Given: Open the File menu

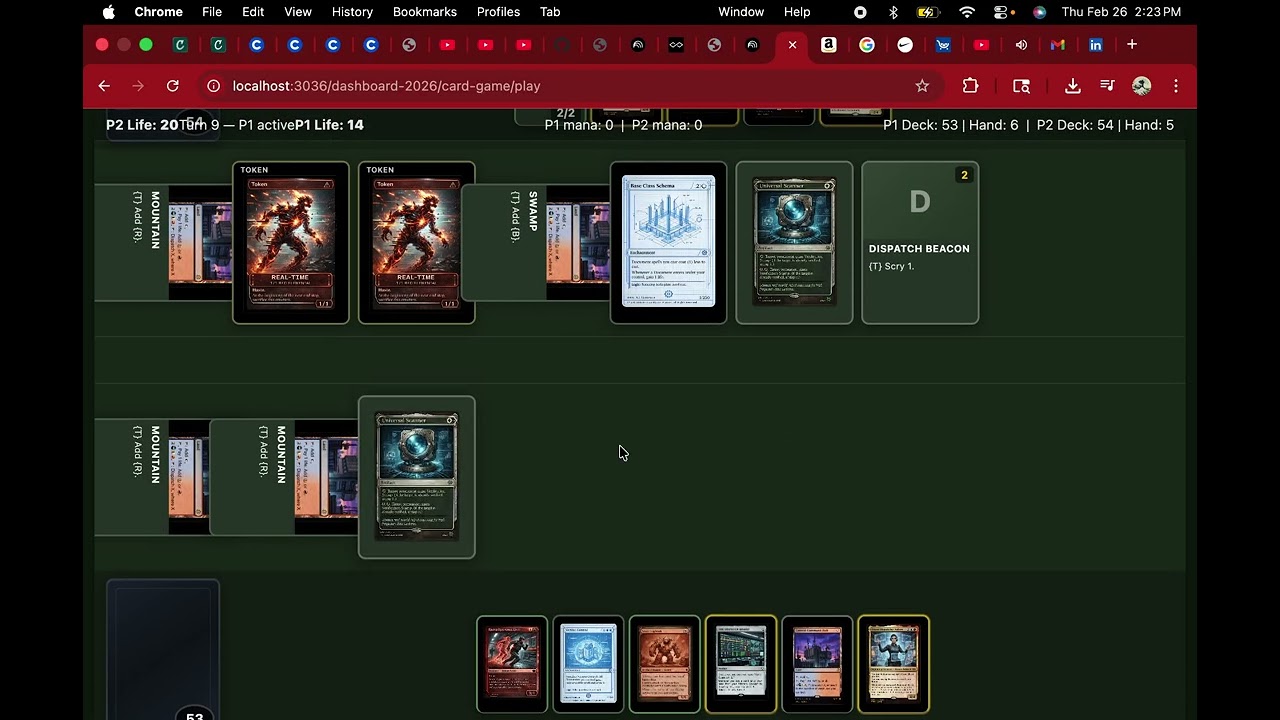Looking at the screenshot, I should pyautogui.click(x=212, y=12).
